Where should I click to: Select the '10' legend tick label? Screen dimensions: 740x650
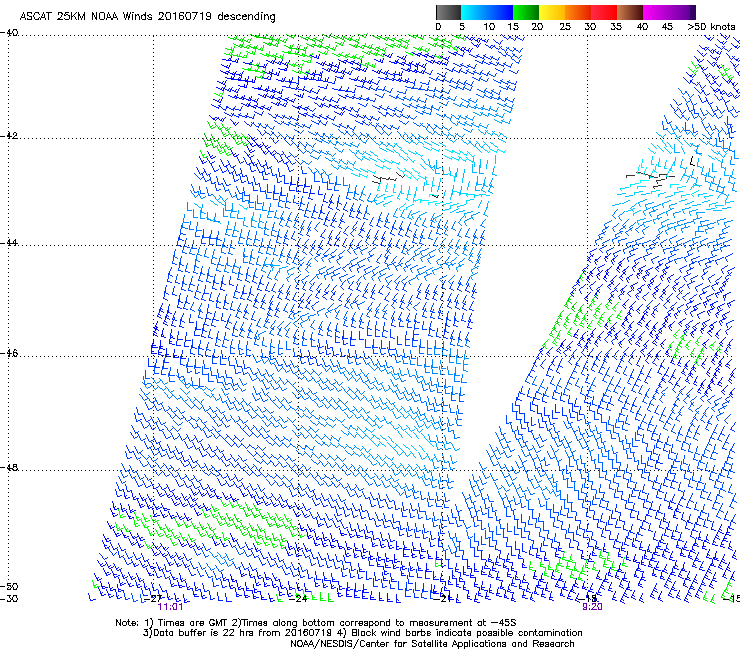click(489, 27)
